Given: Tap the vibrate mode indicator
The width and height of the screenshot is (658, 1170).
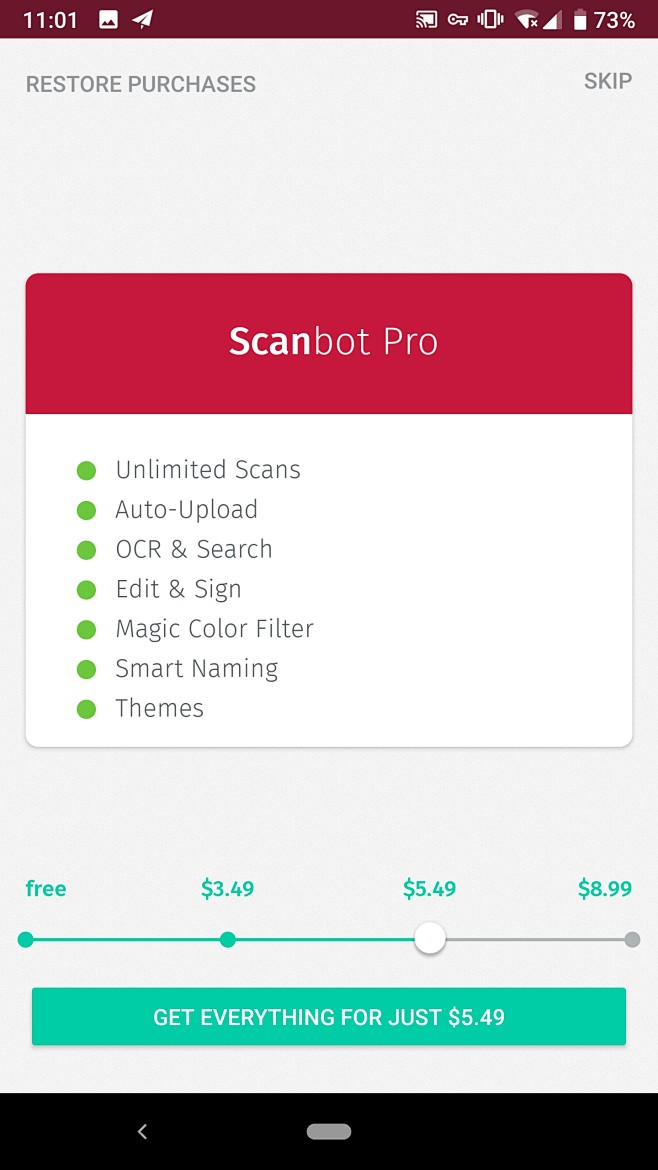Looking at the screenshot, I should pyautogui.click(x=490, y=18).
